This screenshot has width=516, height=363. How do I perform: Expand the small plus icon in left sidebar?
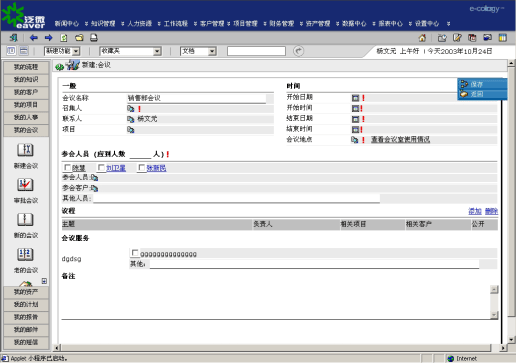[44, 281]
